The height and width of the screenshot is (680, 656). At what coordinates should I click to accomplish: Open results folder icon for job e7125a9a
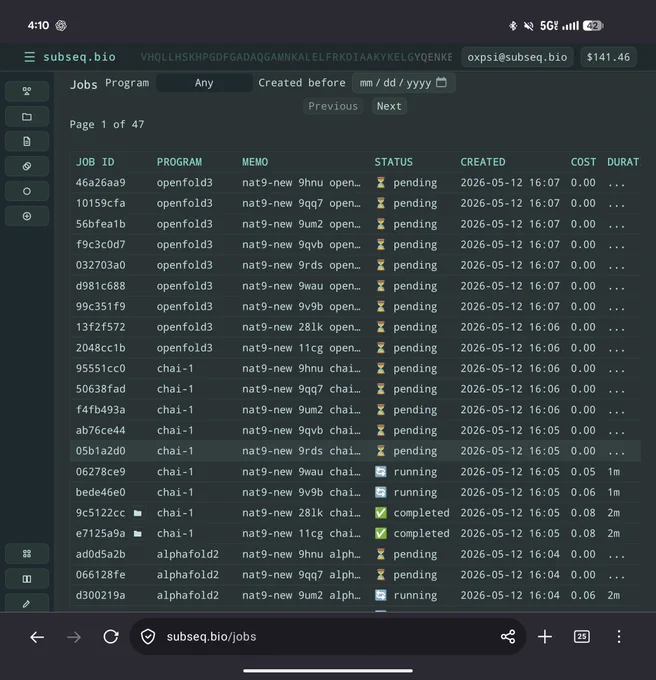pyautogui.click(x=138, y=533)
